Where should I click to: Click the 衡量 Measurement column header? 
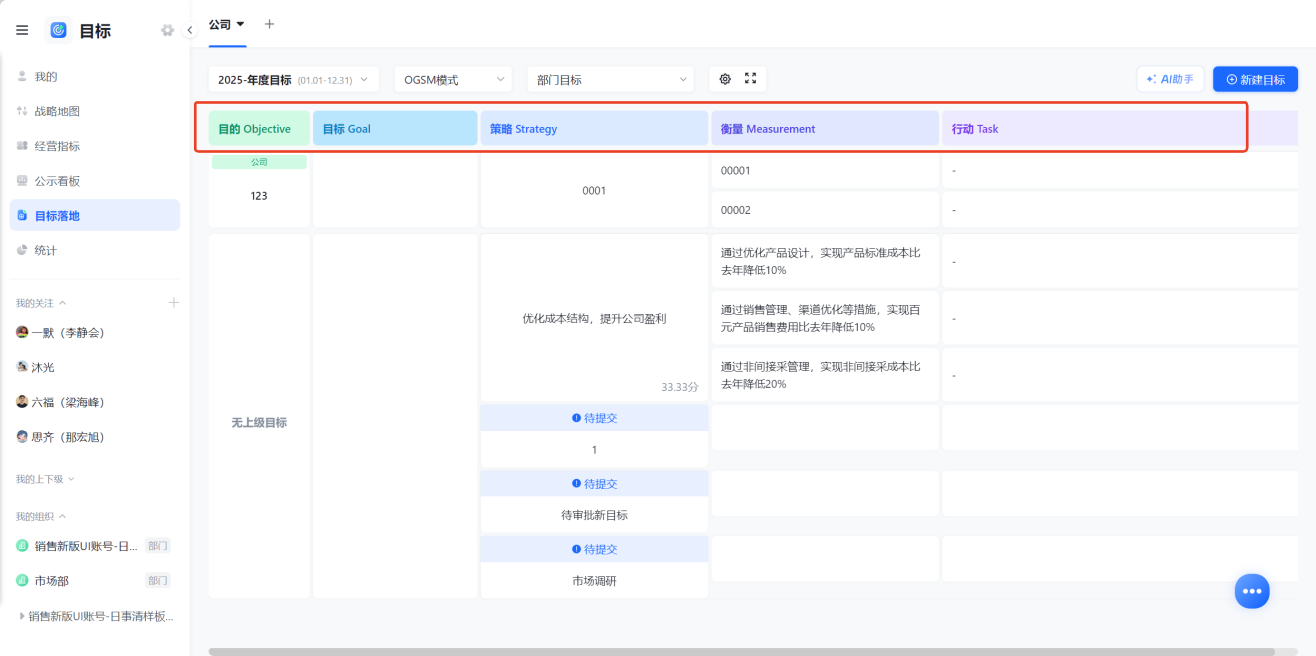[x=825, y=128]
